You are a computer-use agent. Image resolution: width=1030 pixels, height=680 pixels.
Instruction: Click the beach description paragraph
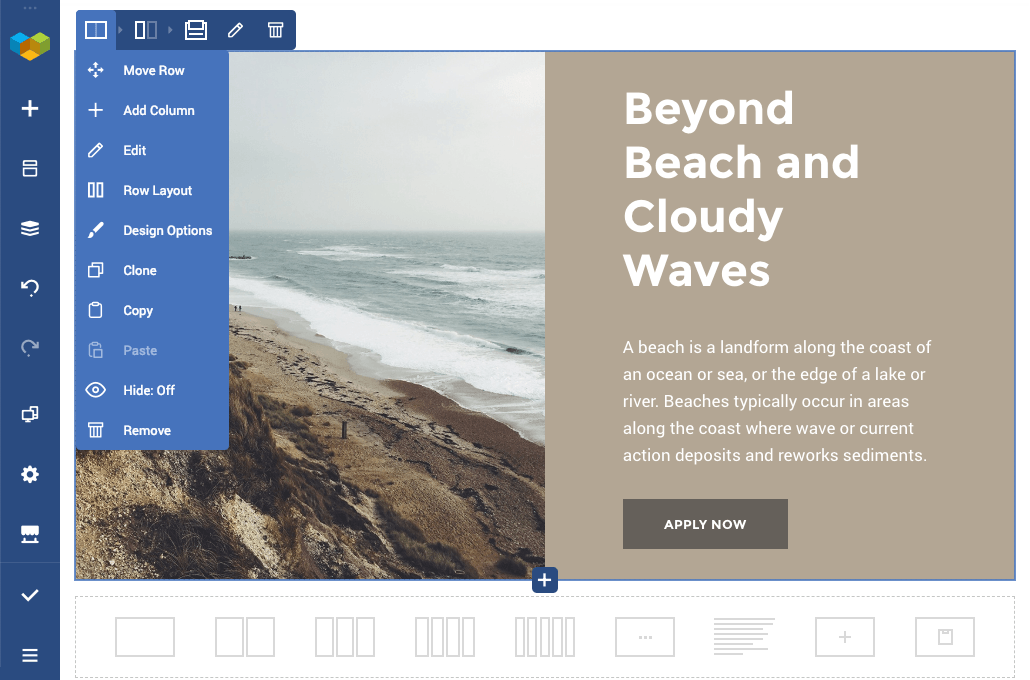tap(776, 401)
